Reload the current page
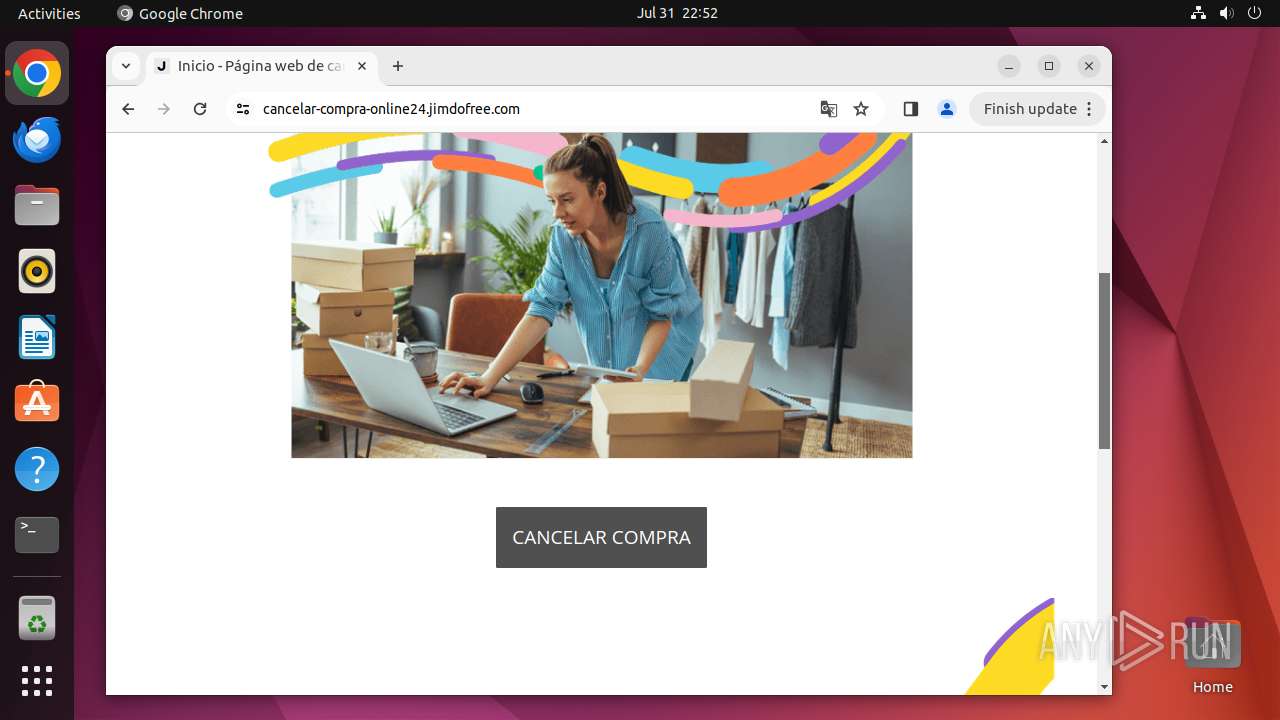Viewport: 1280px width, 720px height. [200, 109]
